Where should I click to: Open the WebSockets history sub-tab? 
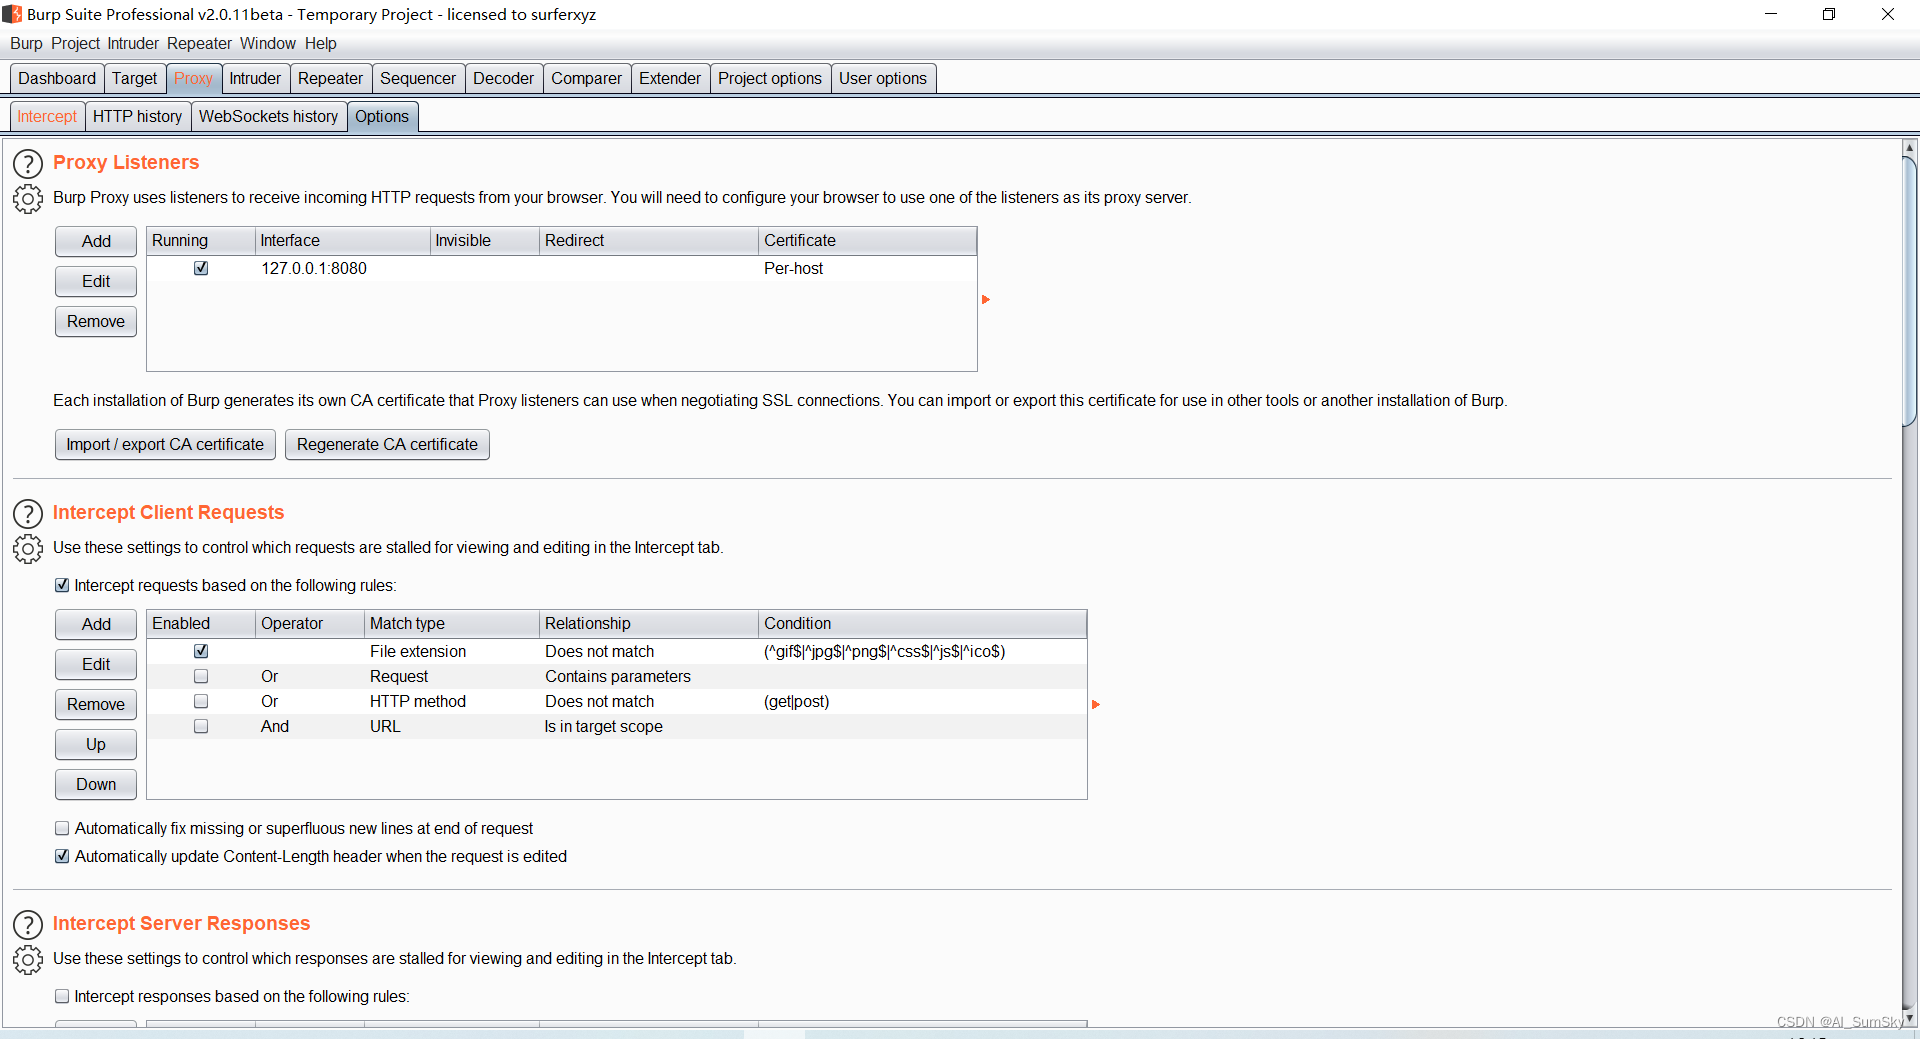tap(268, 116)
